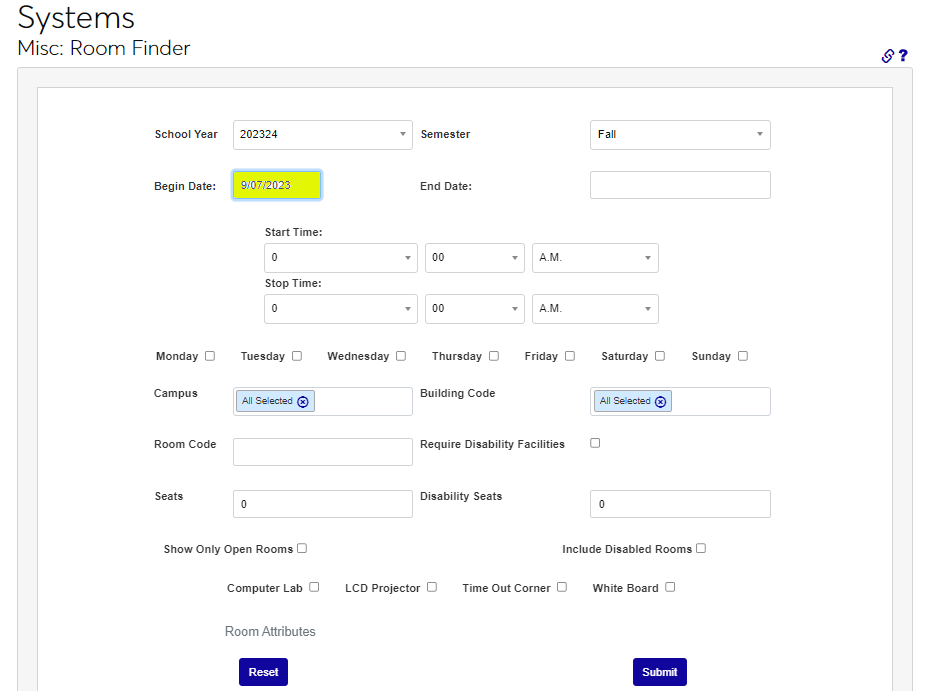Choose Stop Time A.M./P.M. dropdown

pyautogui.click(x=595, y=309)
